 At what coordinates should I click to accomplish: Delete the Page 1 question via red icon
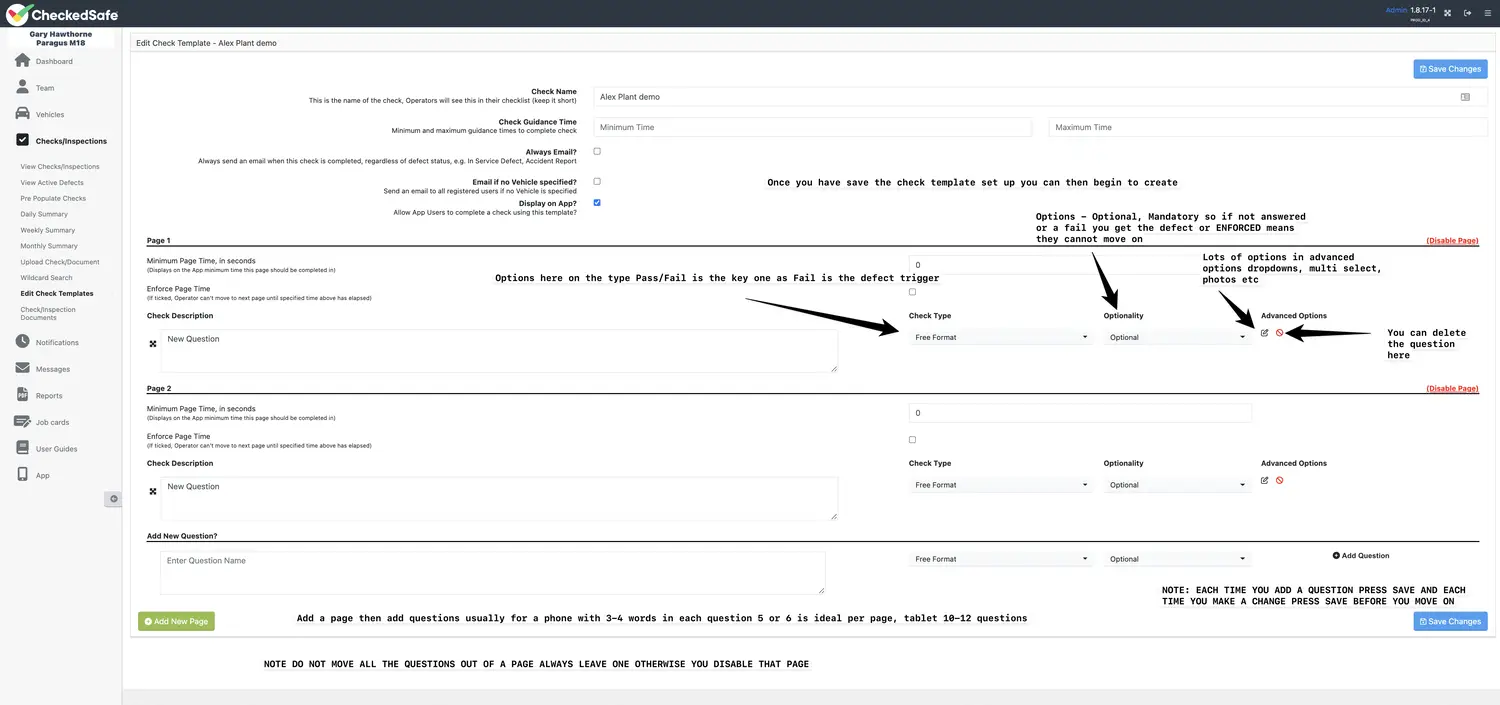coord(1279,333)
